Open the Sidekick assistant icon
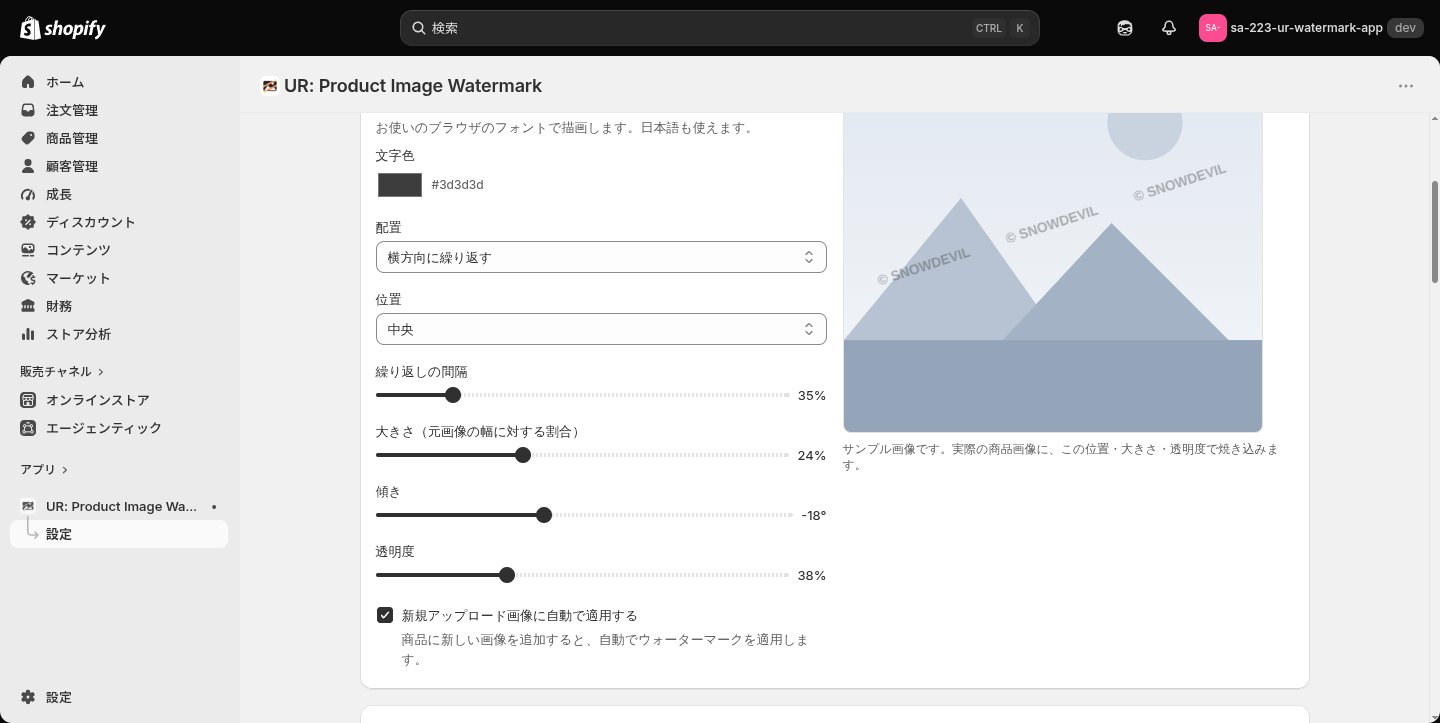The width and height of the screenshot is (1440, 723). click(1125, 28)
